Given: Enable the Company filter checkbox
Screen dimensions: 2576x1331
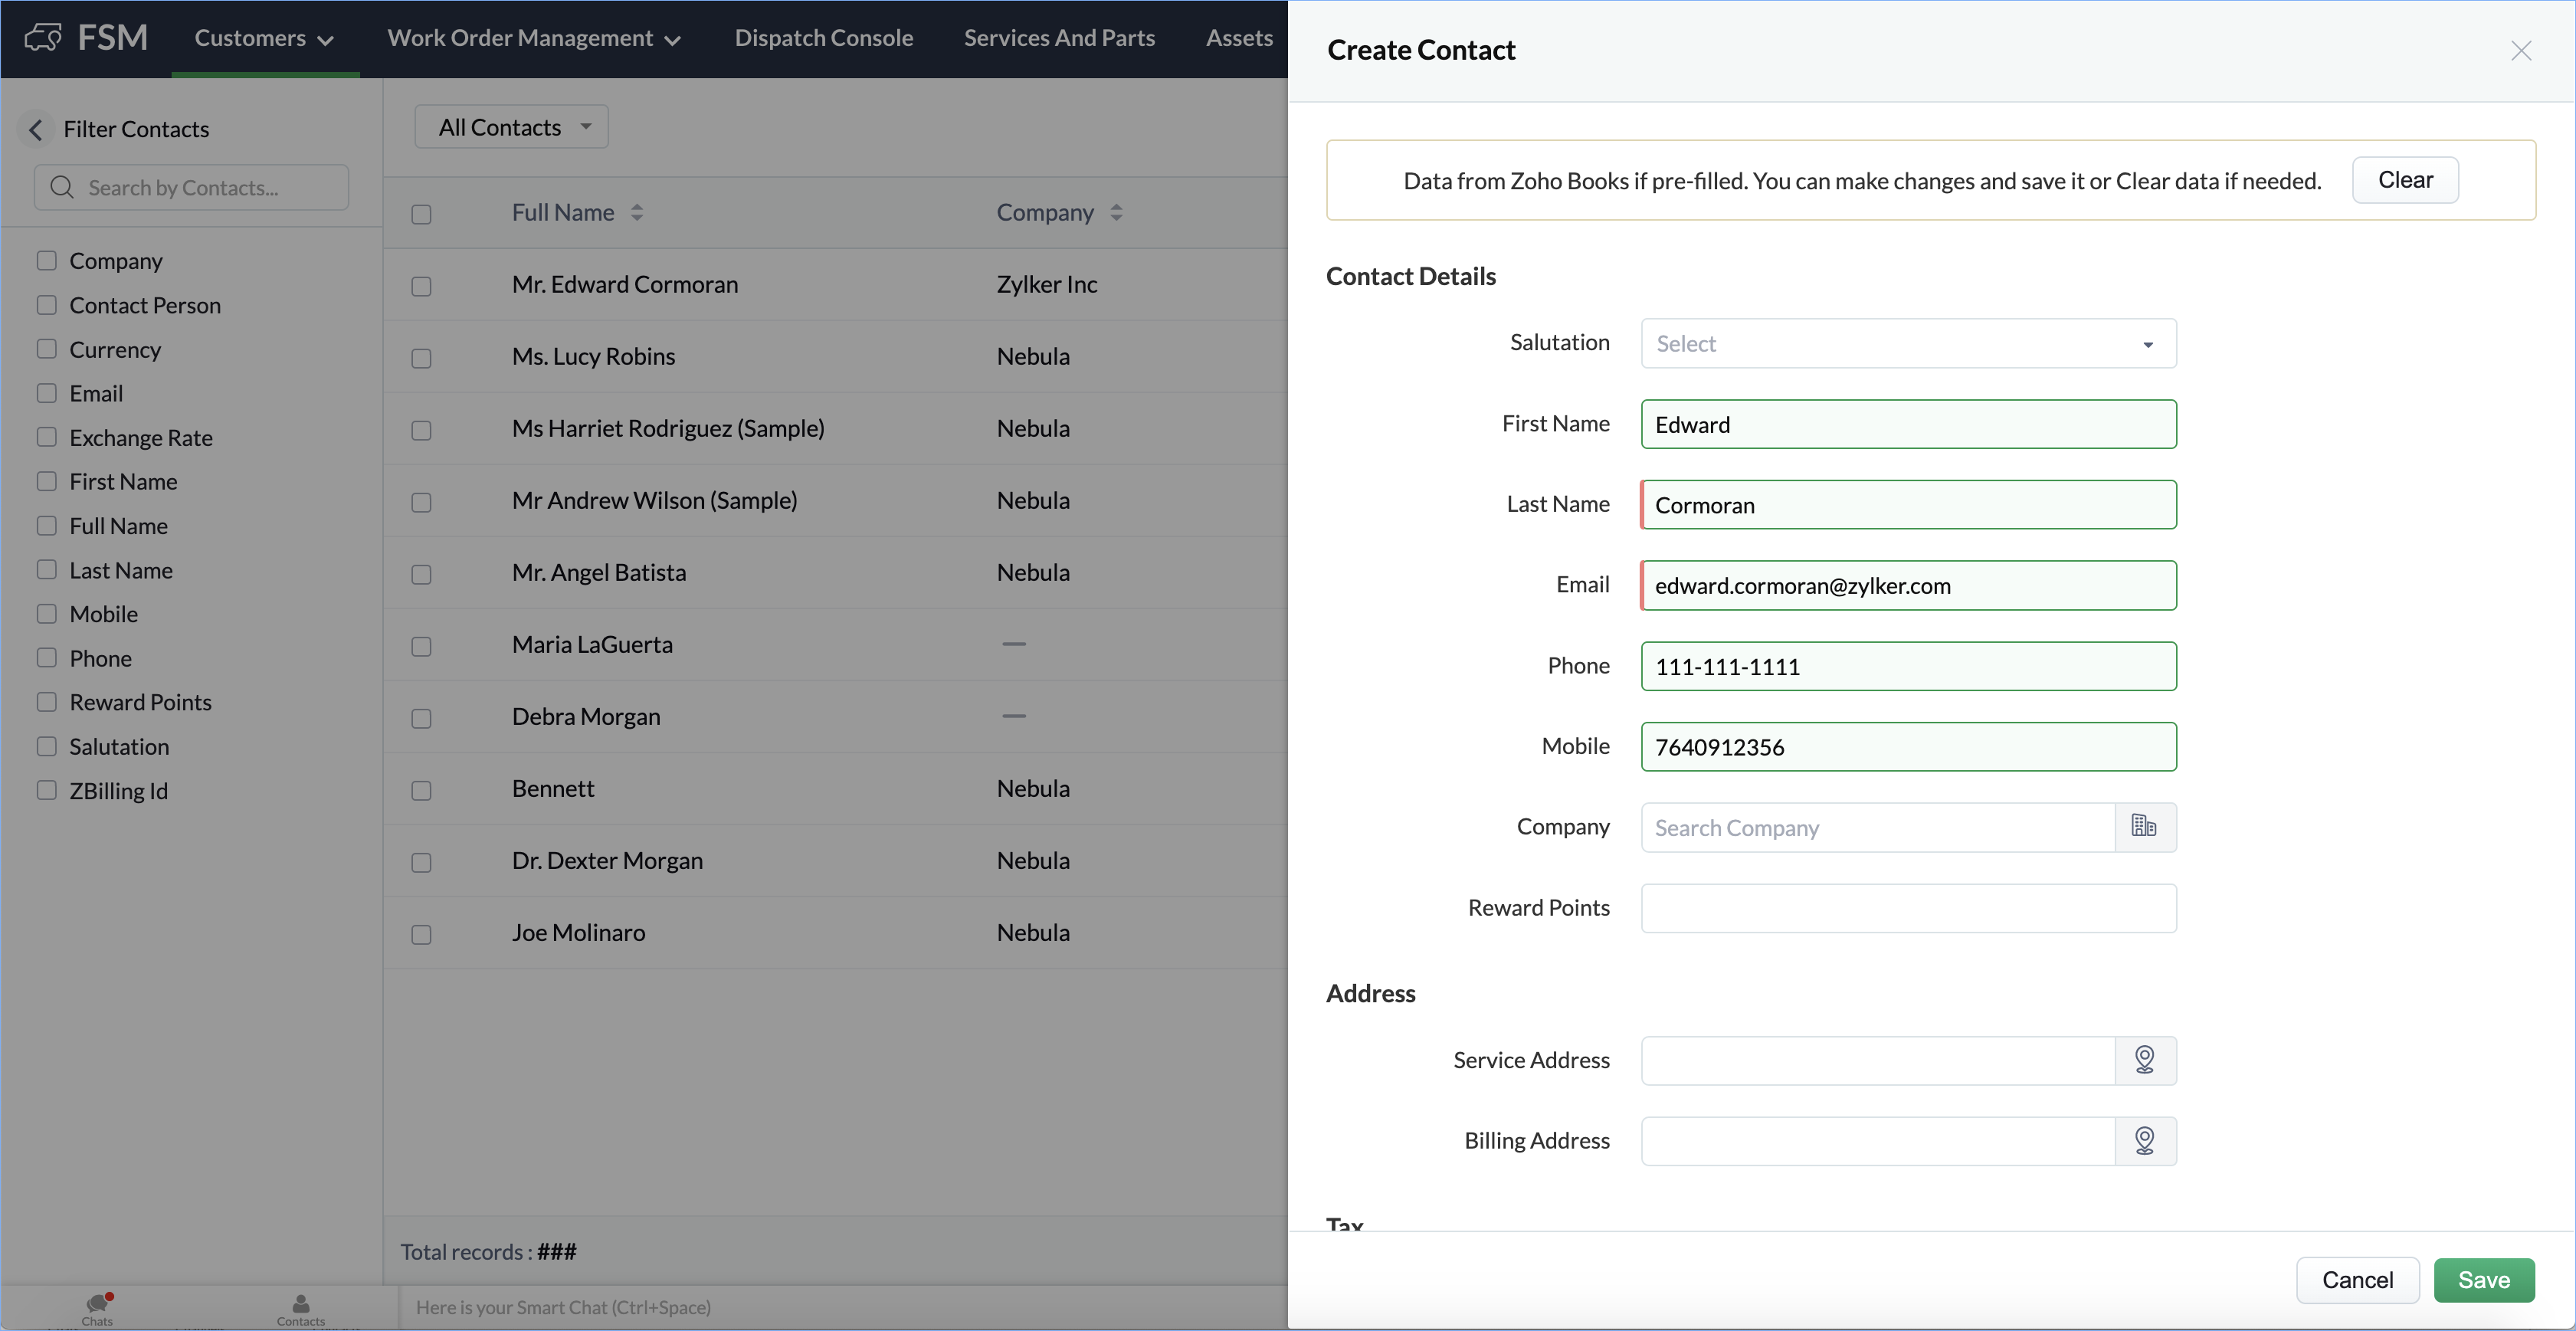Looking at the screenshot, I should pos(47,261).
